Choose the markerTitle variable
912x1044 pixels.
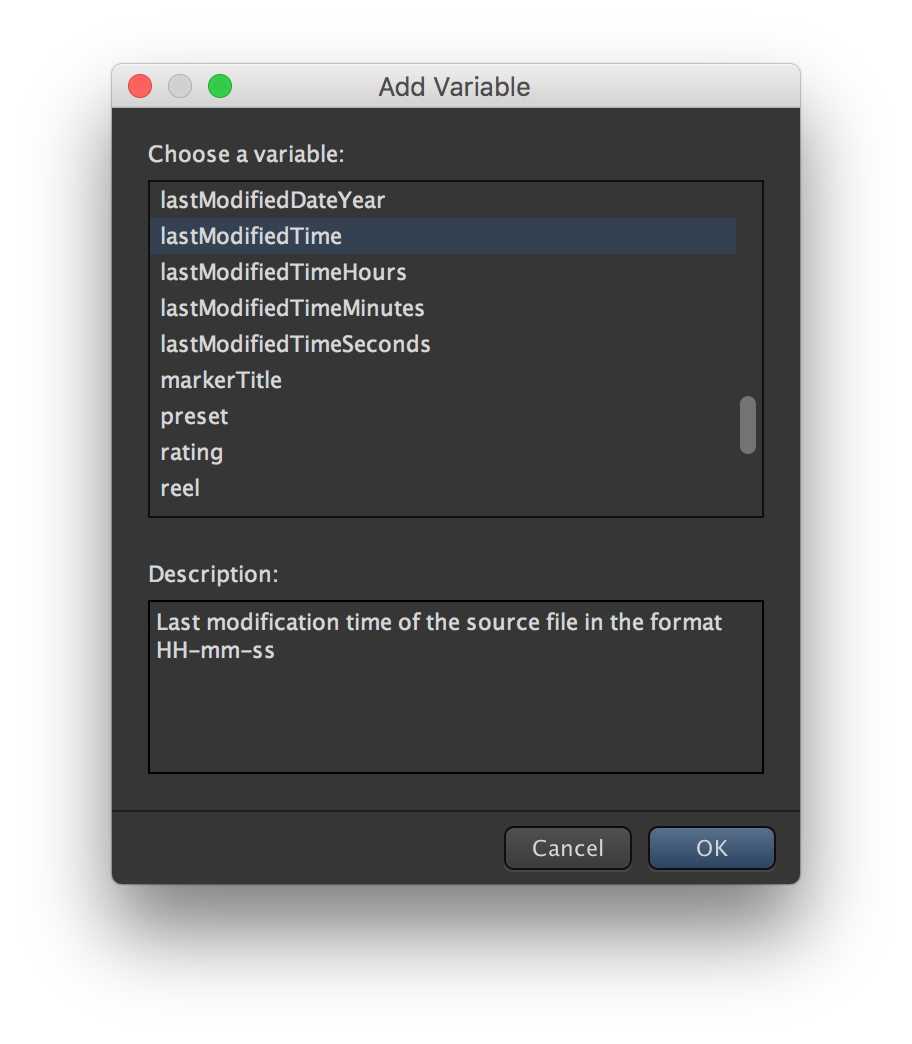[x=443, y=380]
